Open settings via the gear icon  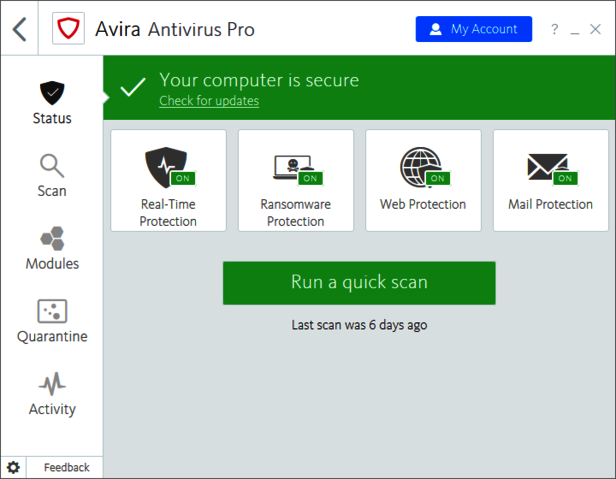(13, 467)
